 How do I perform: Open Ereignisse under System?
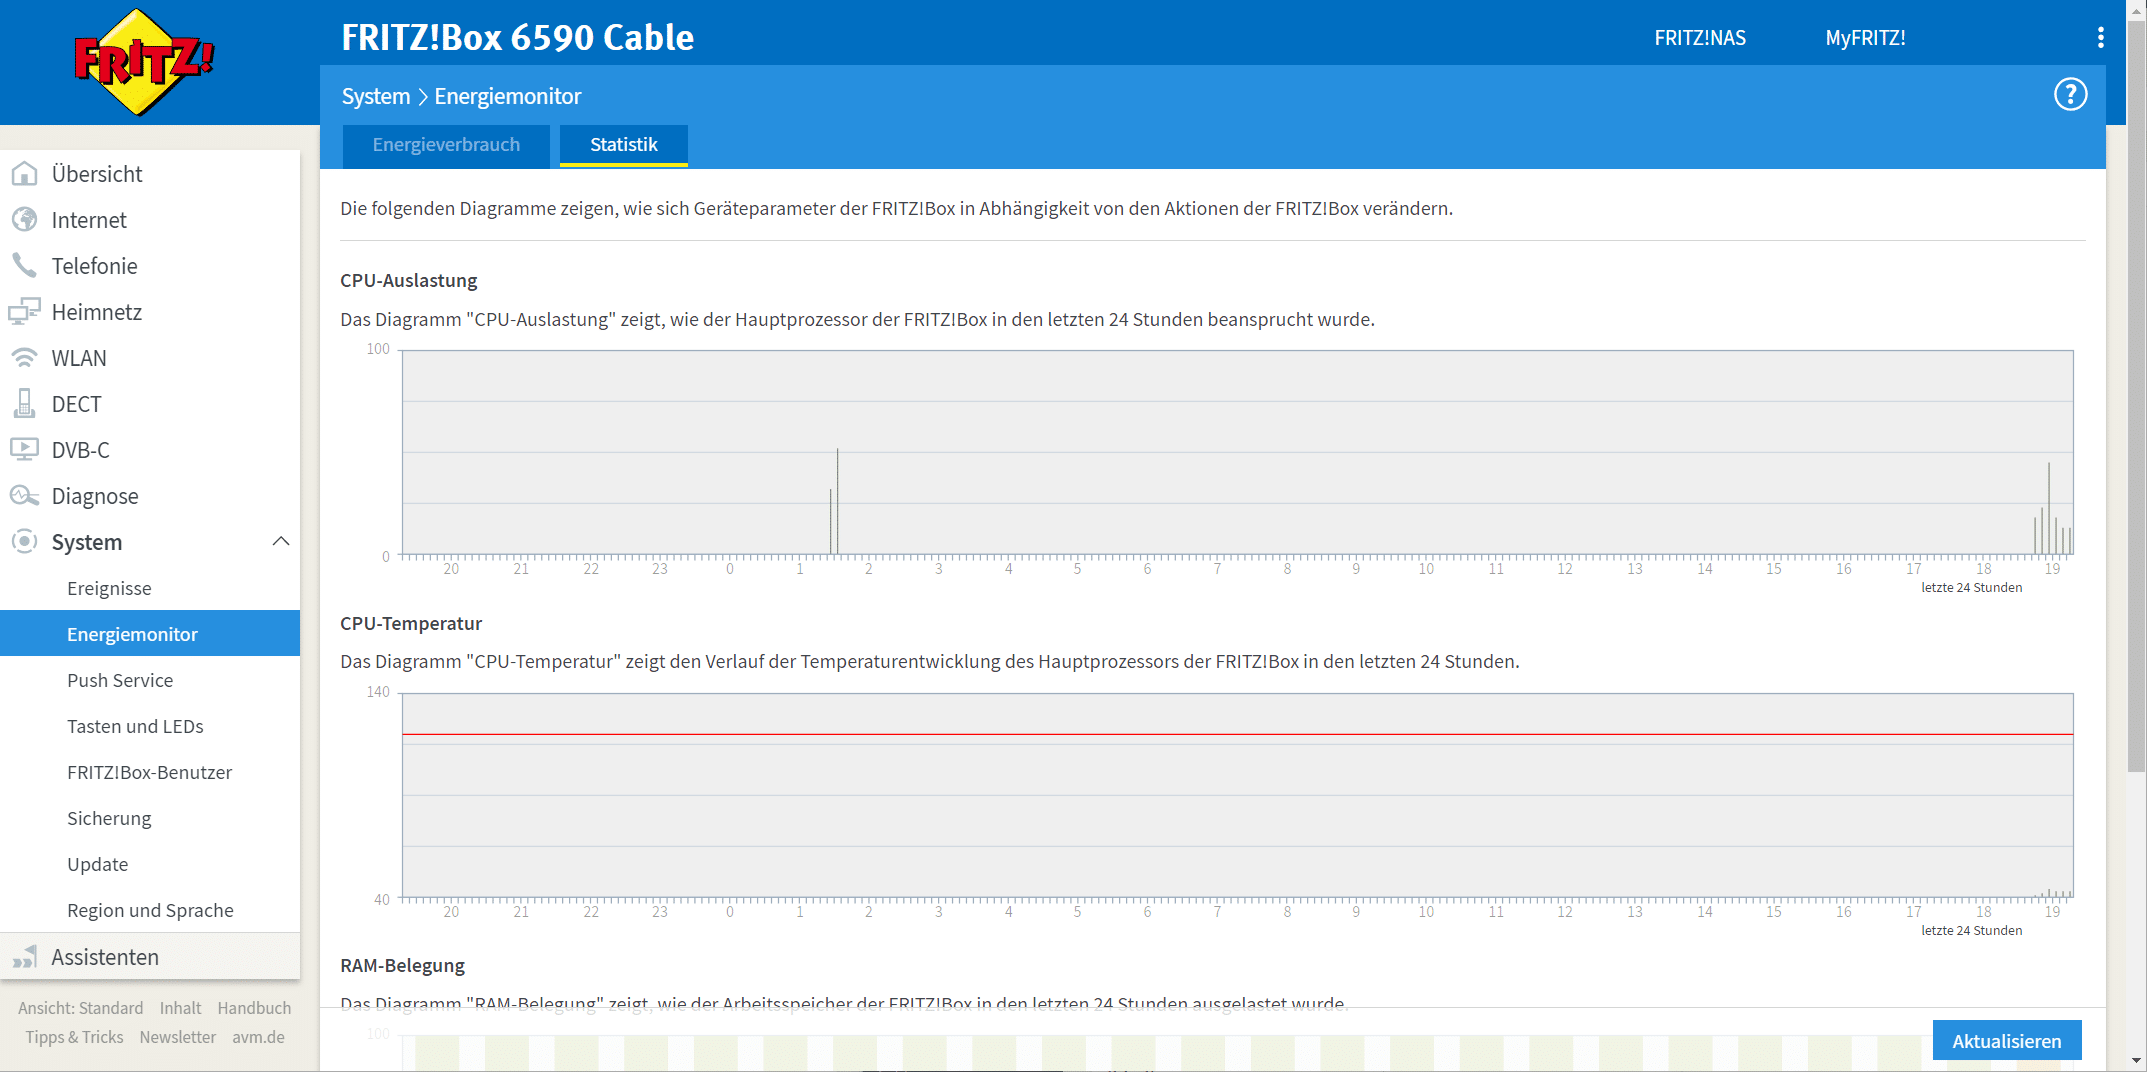(x=109, y=588)
